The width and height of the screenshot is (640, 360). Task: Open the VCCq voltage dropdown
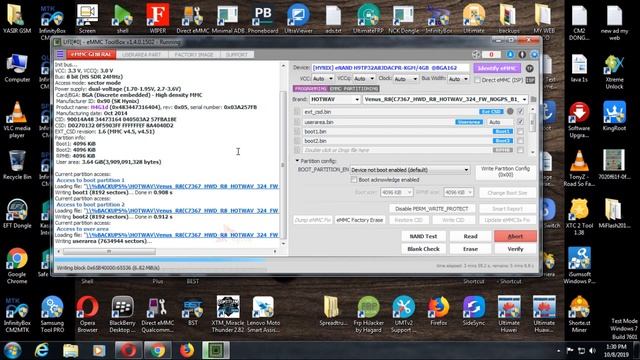(364, 78)
